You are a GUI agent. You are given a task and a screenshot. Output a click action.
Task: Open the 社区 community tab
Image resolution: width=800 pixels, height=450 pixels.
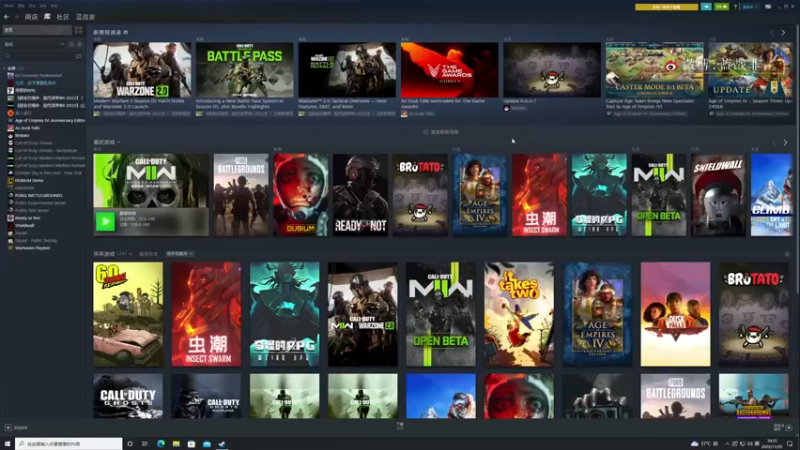[x=63, y=17]
